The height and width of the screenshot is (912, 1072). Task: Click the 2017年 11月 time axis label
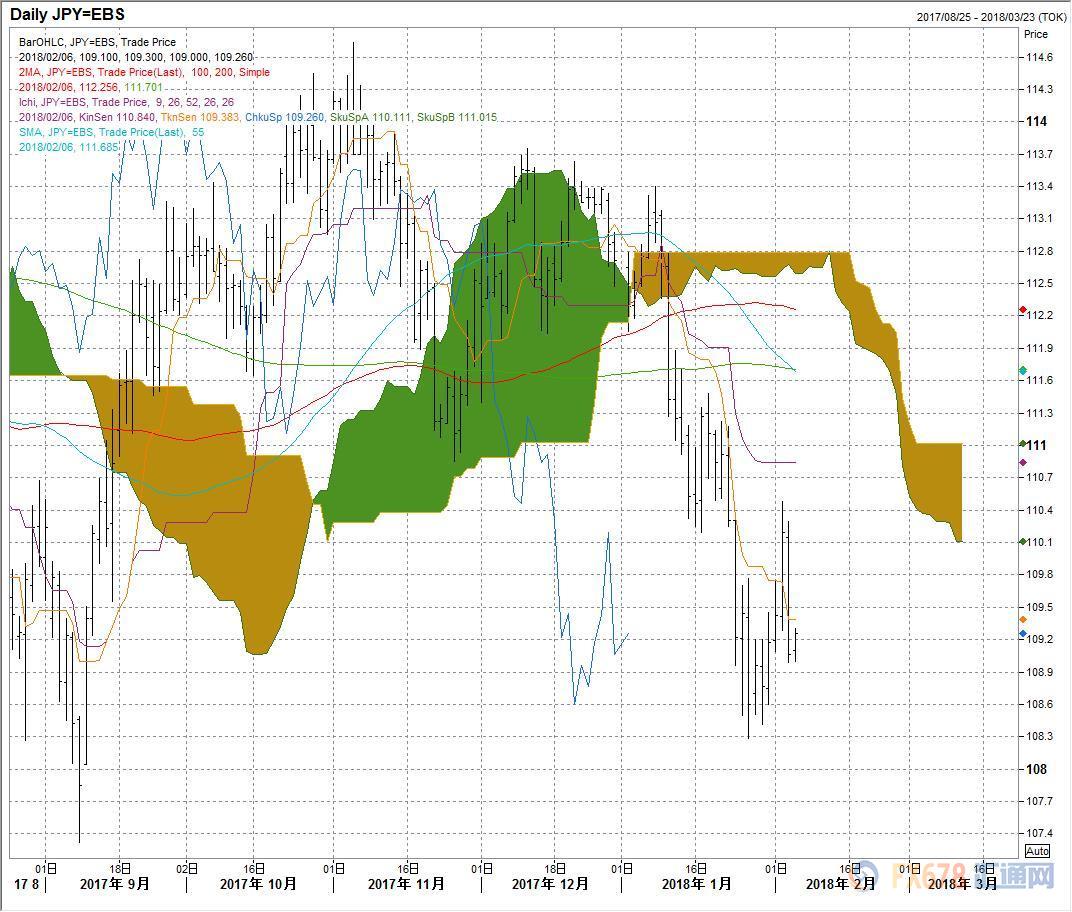pyautogui.click(x=407, y=884)
